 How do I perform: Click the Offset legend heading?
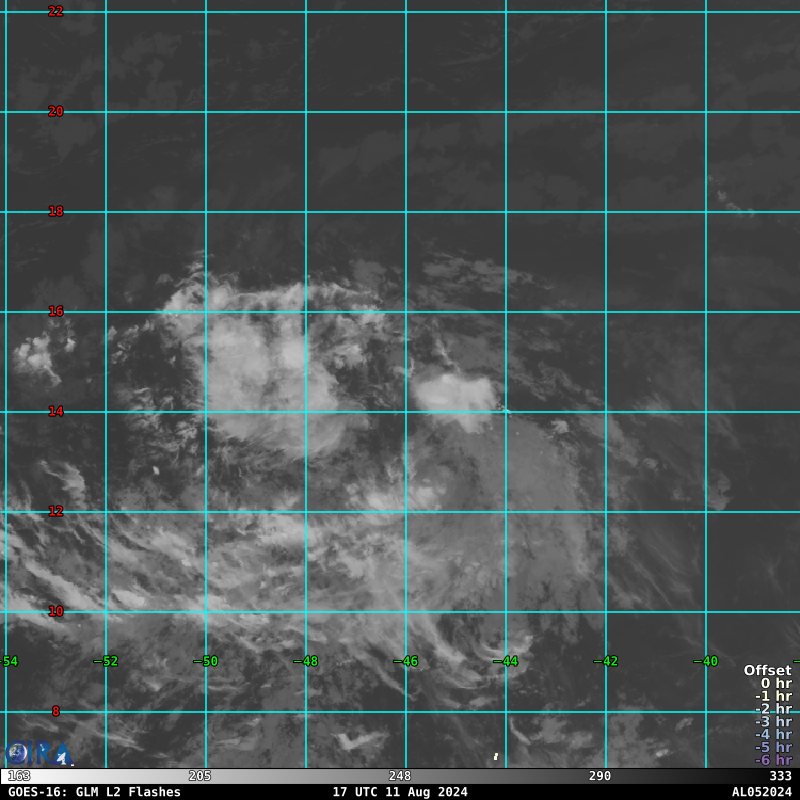pos(767,670)
